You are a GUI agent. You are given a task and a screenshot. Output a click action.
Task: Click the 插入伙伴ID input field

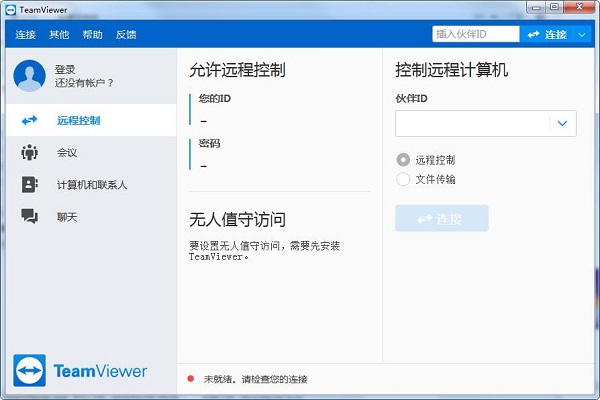coord(475,34)
